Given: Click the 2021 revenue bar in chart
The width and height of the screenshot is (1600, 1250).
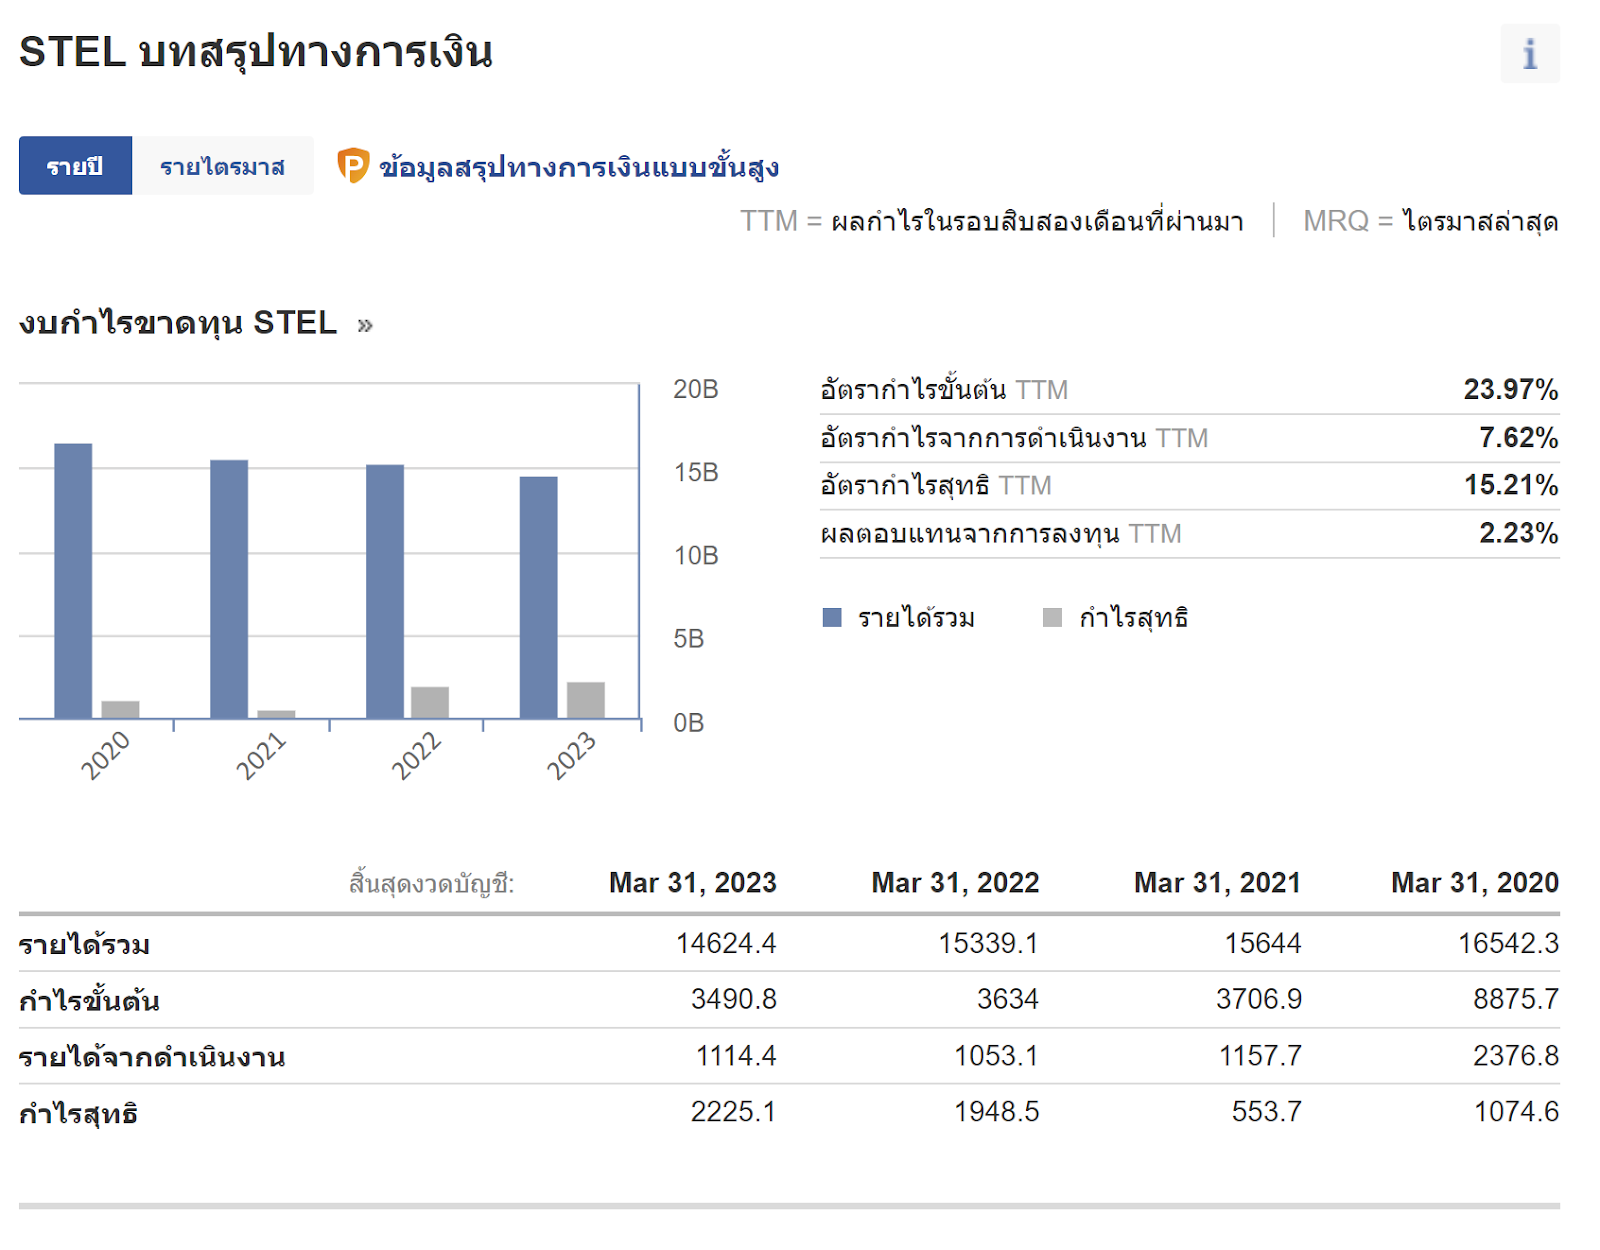Looking at the screenshot, I should coord(229,589).
